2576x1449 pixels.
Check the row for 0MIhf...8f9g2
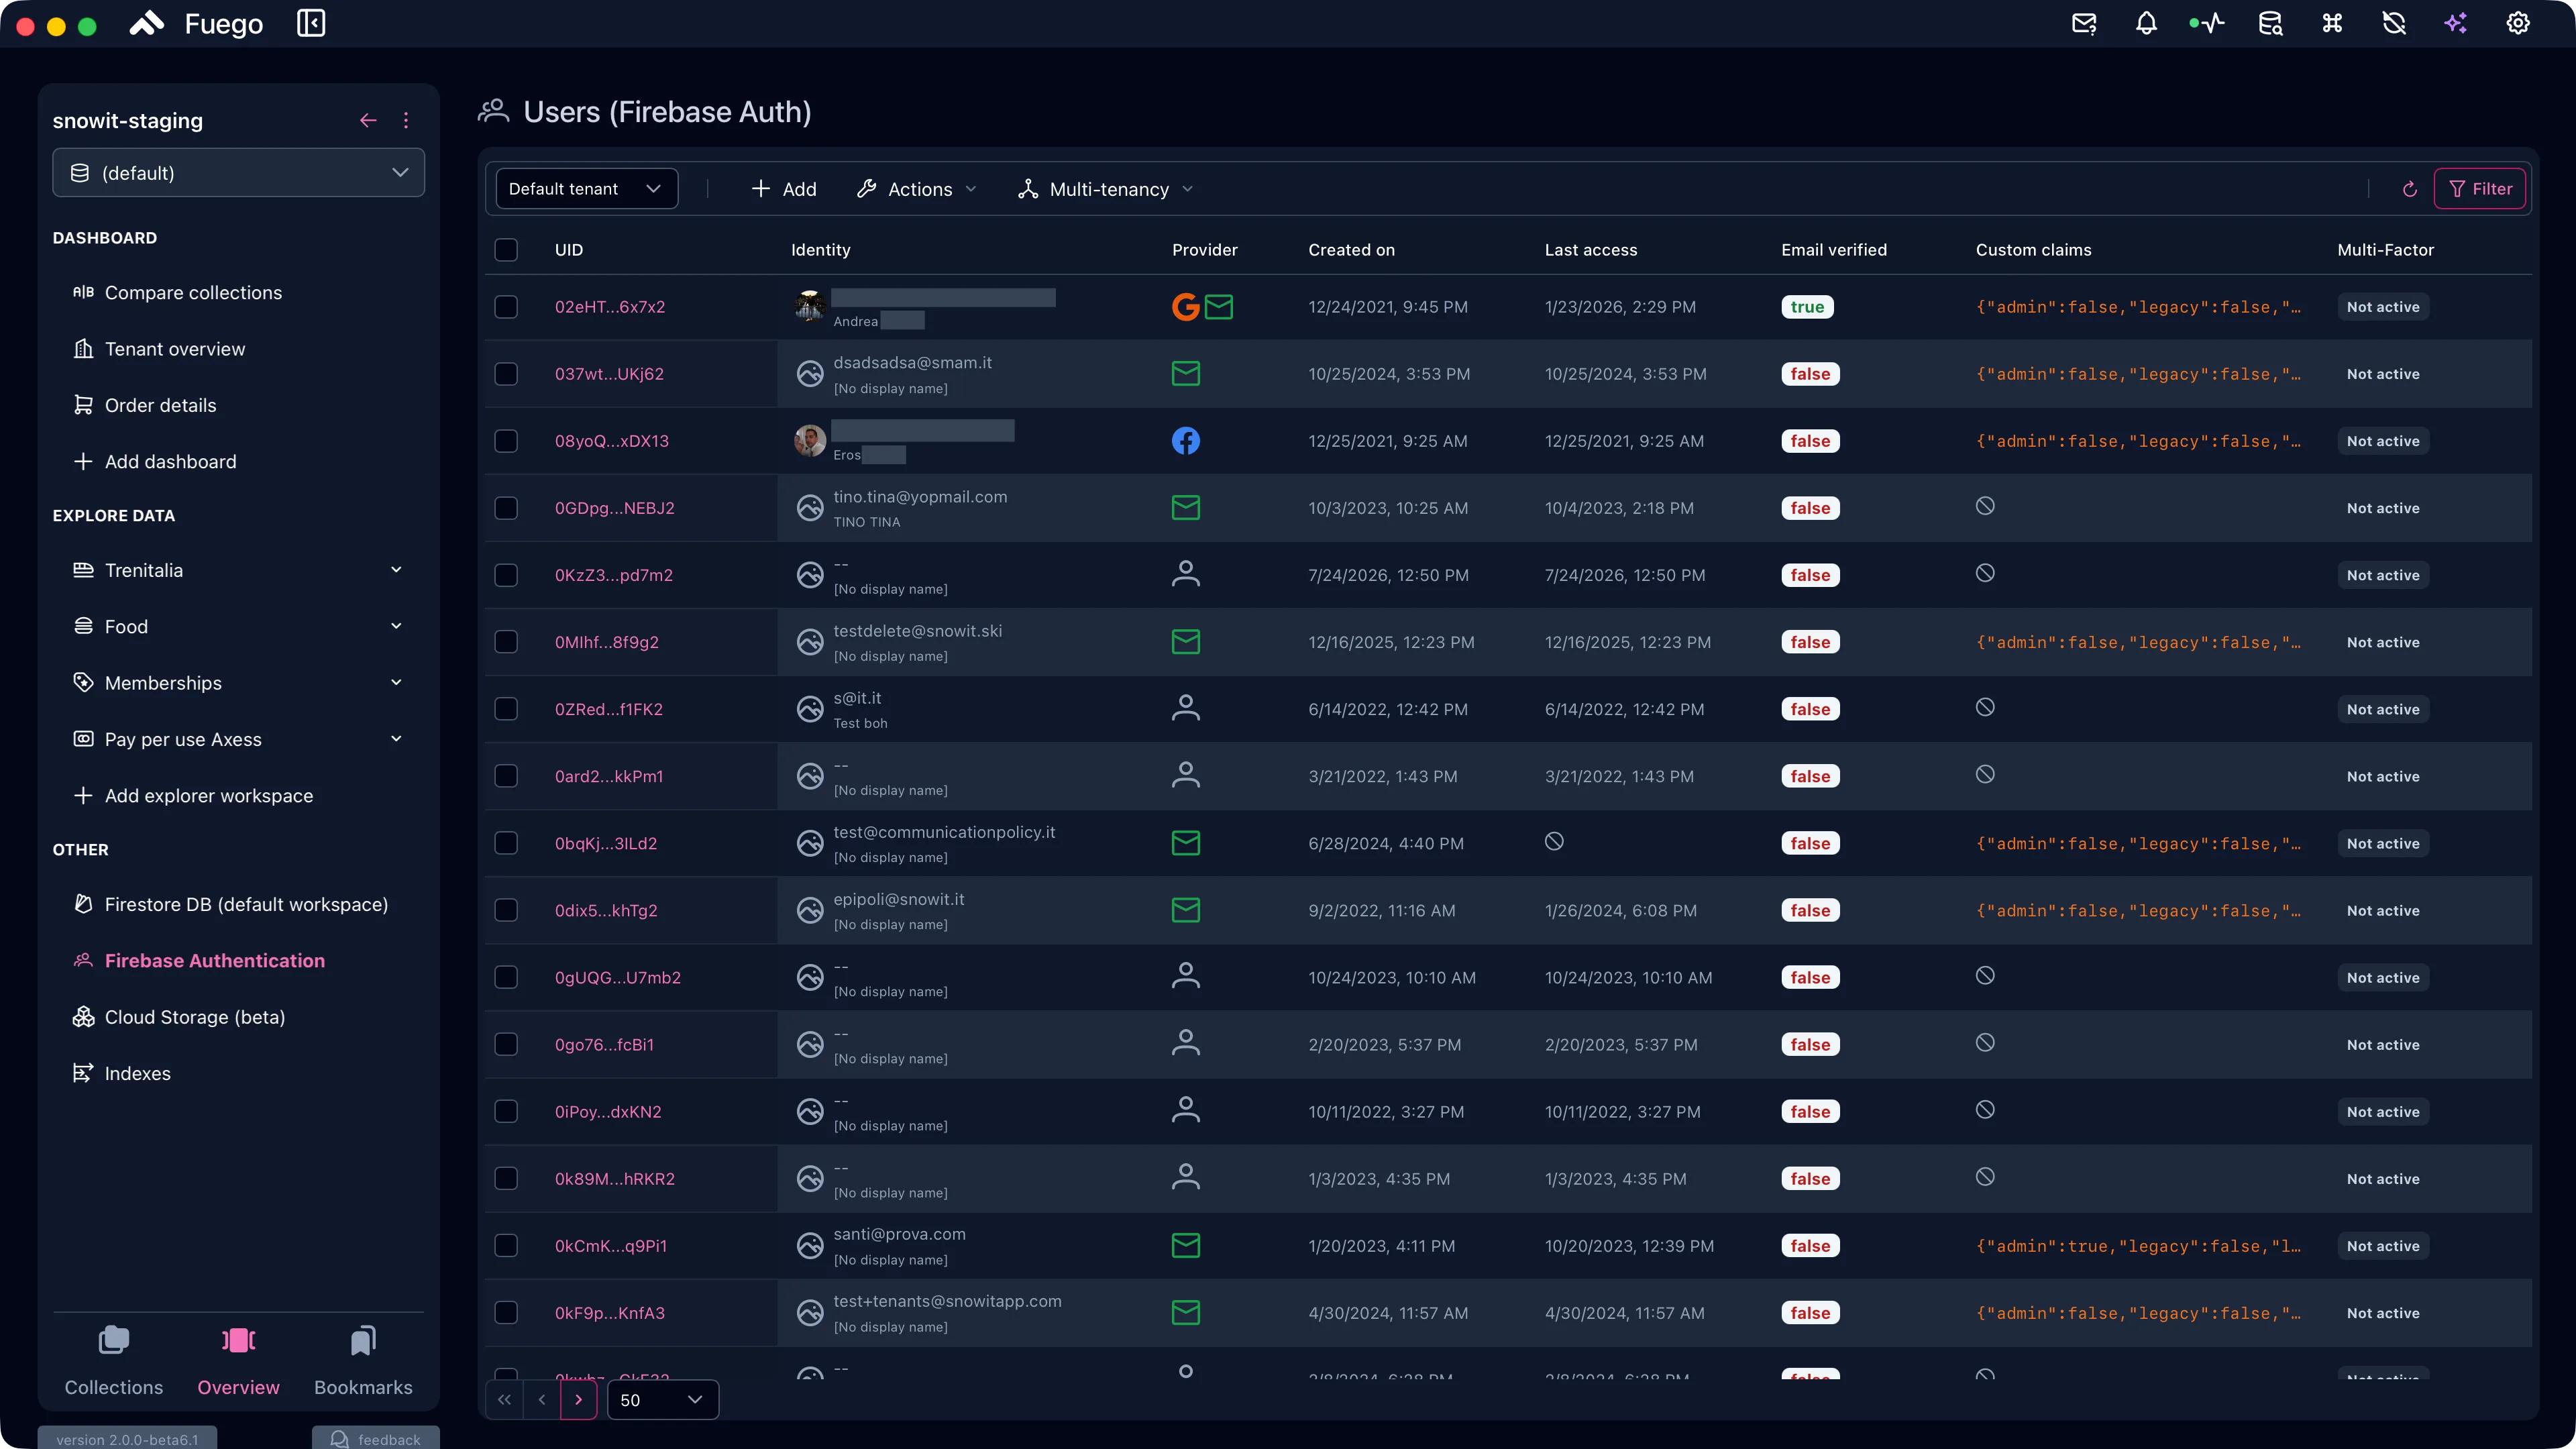click(506, 641)
